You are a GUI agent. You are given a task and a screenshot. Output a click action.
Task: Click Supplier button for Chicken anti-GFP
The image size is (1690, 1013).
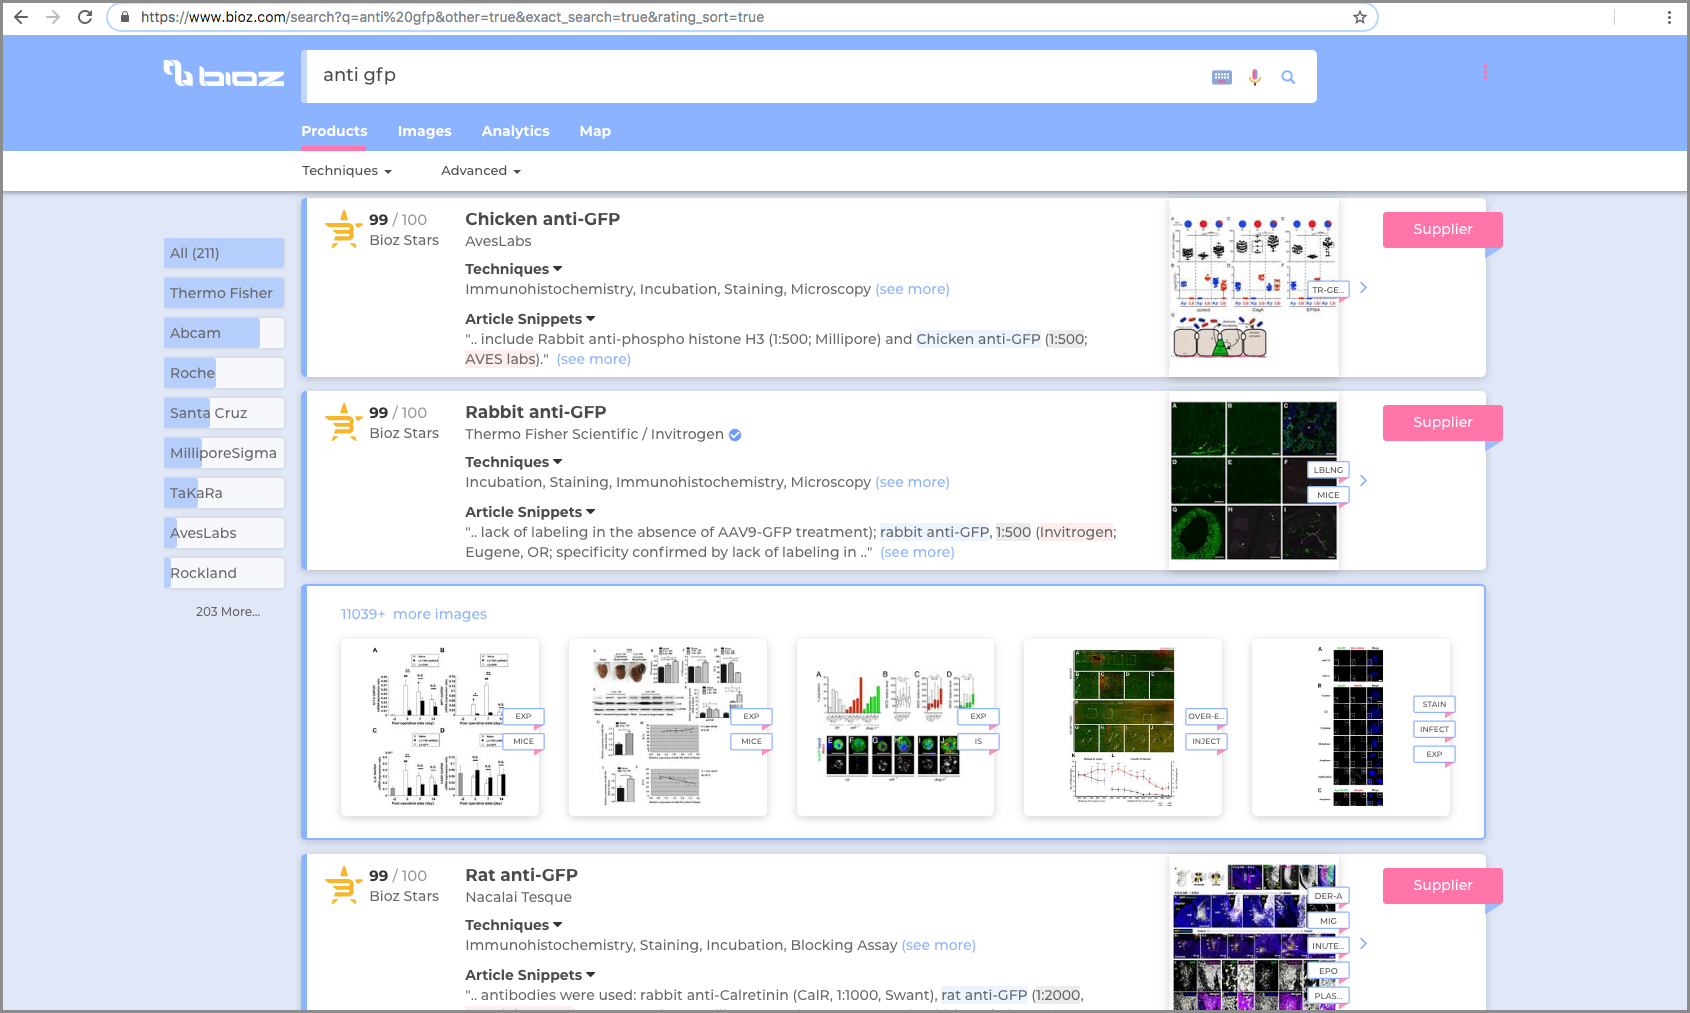[x=1441, y=229]
